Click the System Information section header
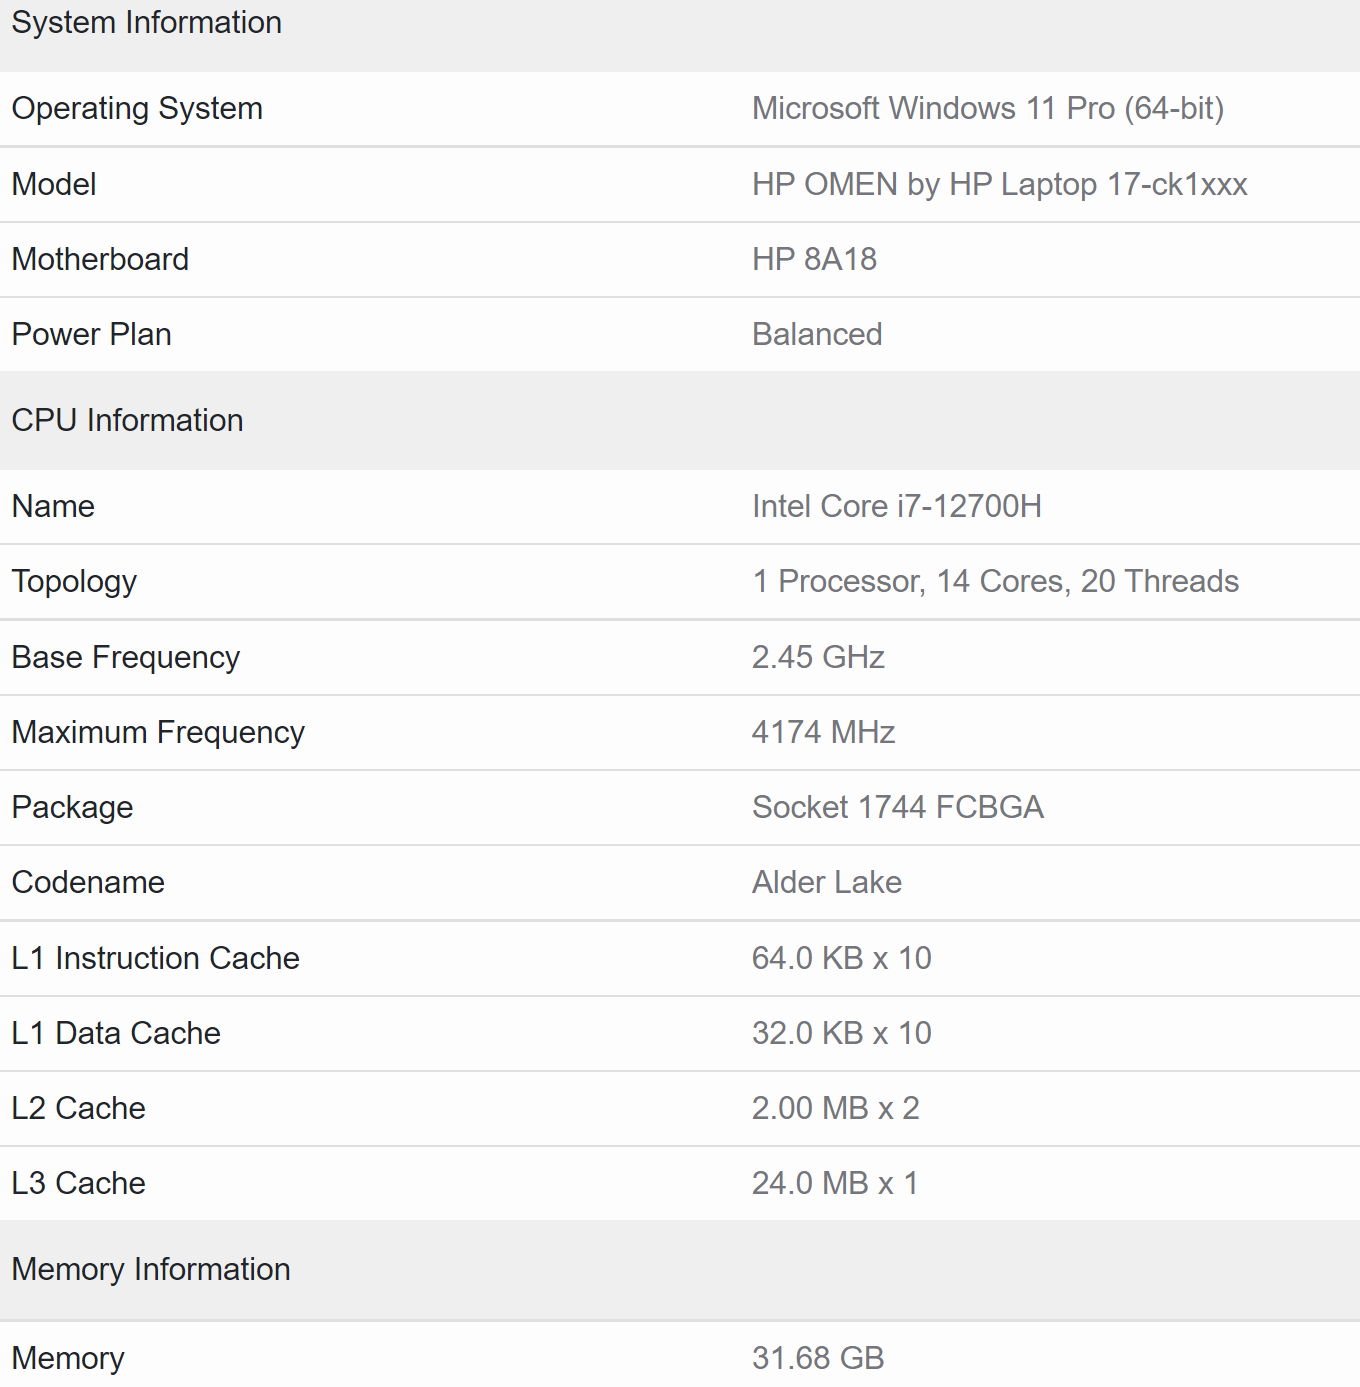The height and width of the screenshot is (1387, 1360). (146, 23)
